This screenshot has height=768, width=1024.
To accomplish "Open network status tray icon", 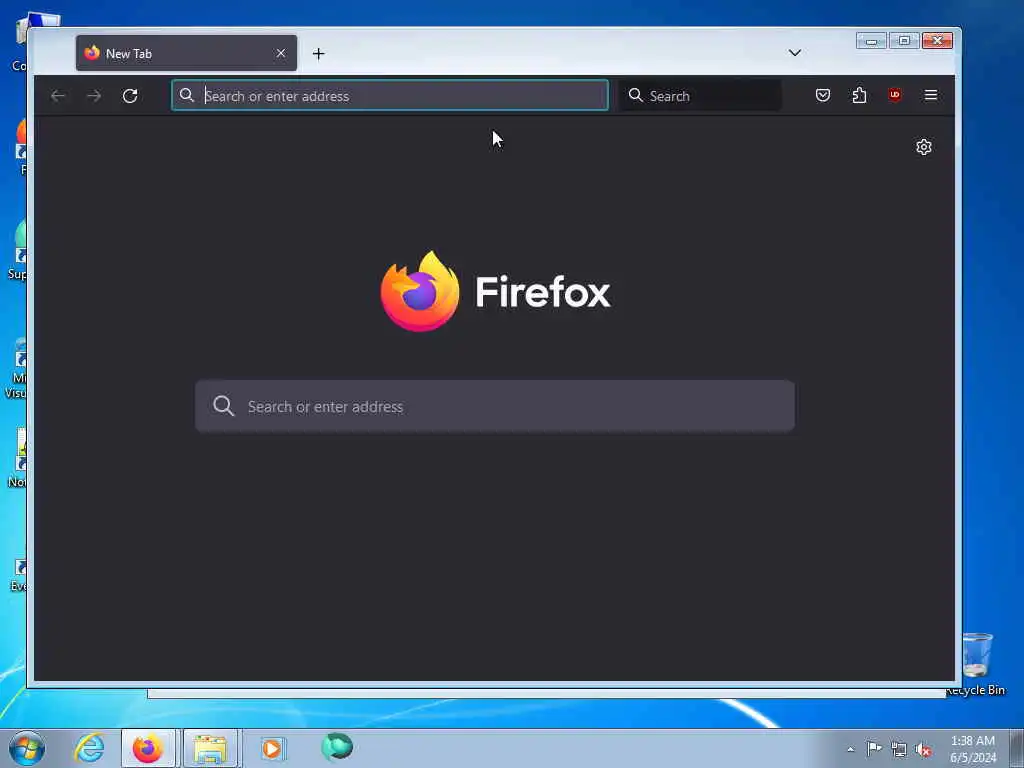I will (x=899, y=750).
